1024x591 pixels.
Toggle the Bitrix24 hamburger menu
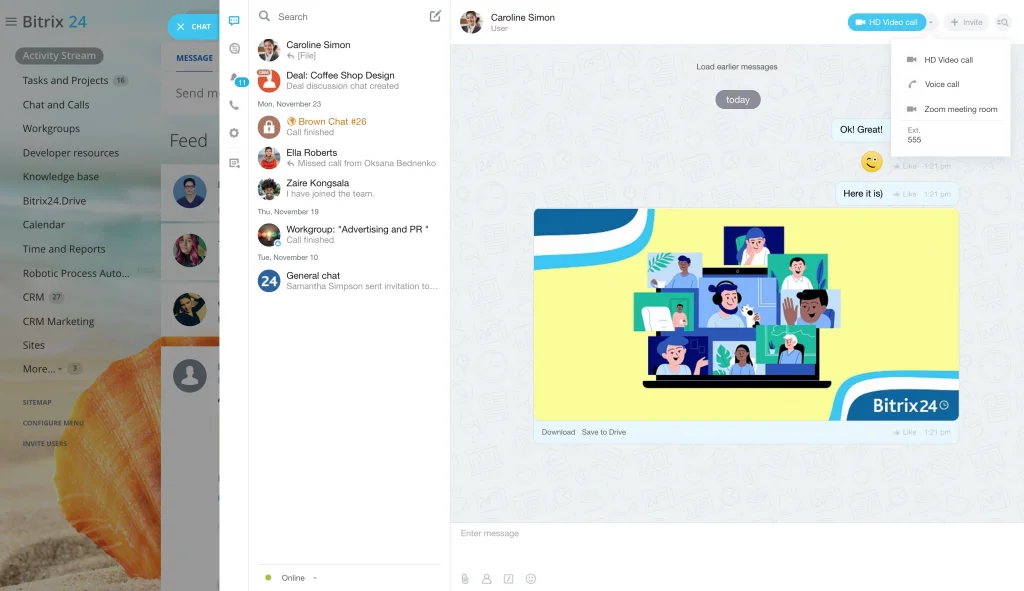click(11, 22)
